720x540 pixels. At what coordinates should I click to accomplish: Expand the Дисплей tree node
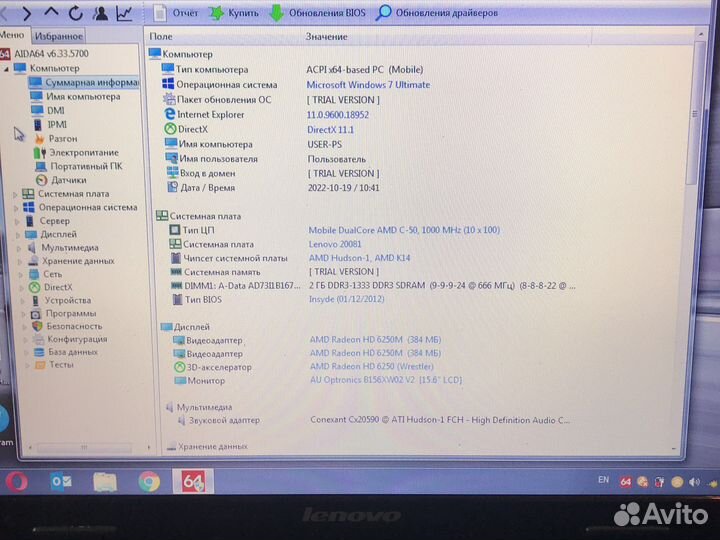[18, 235]
